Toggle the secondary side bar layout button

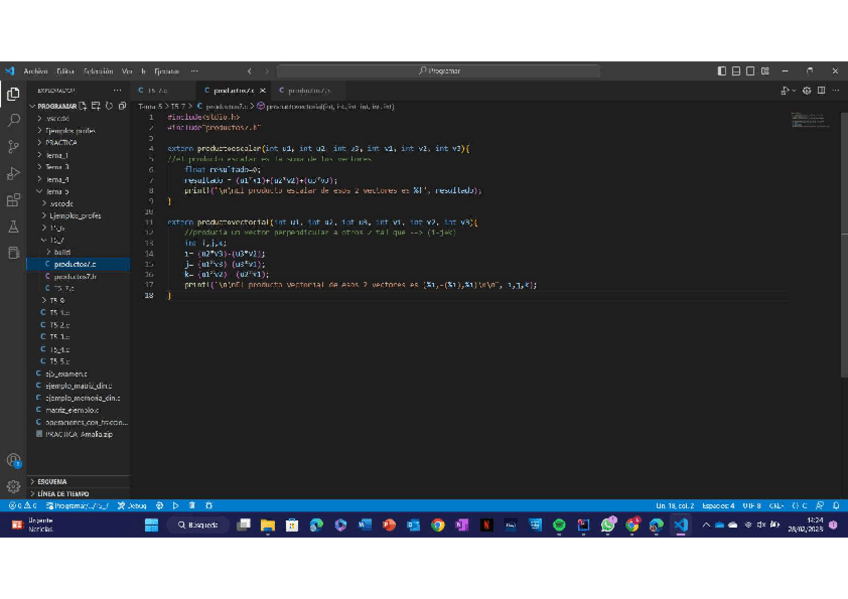[x=750, y=71]
